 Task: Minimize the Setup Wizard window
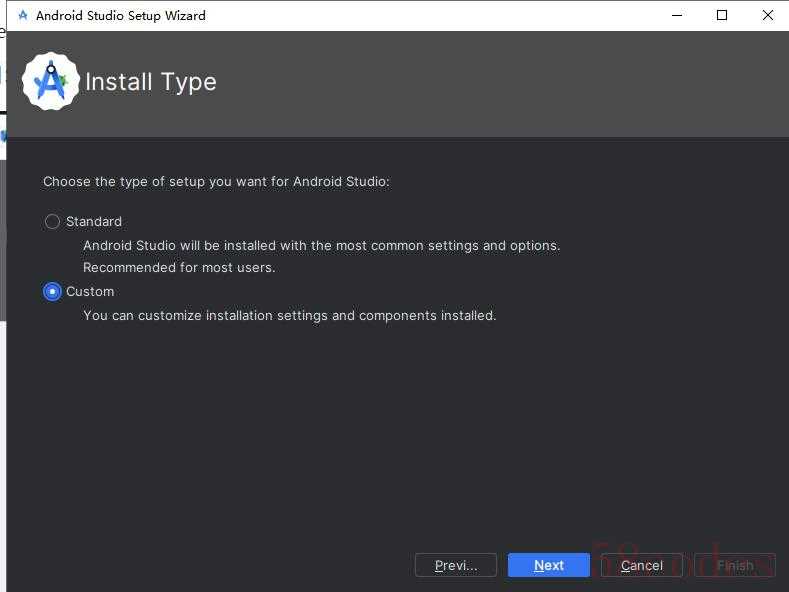[x=677, y=16]
